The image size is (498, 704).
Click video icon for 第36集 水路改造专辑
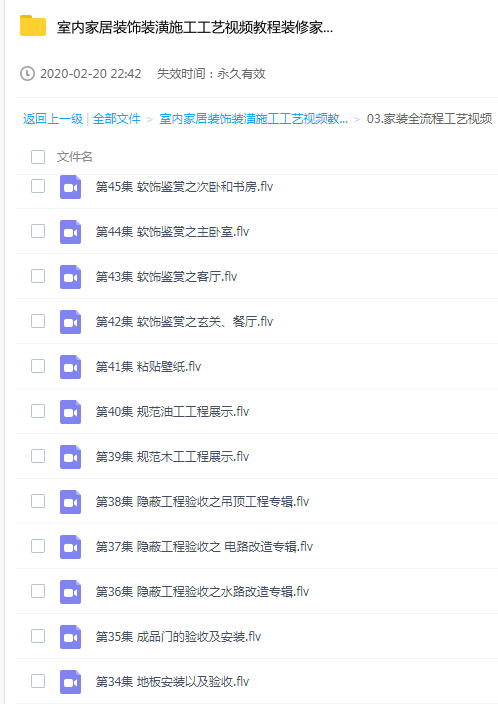71,592
